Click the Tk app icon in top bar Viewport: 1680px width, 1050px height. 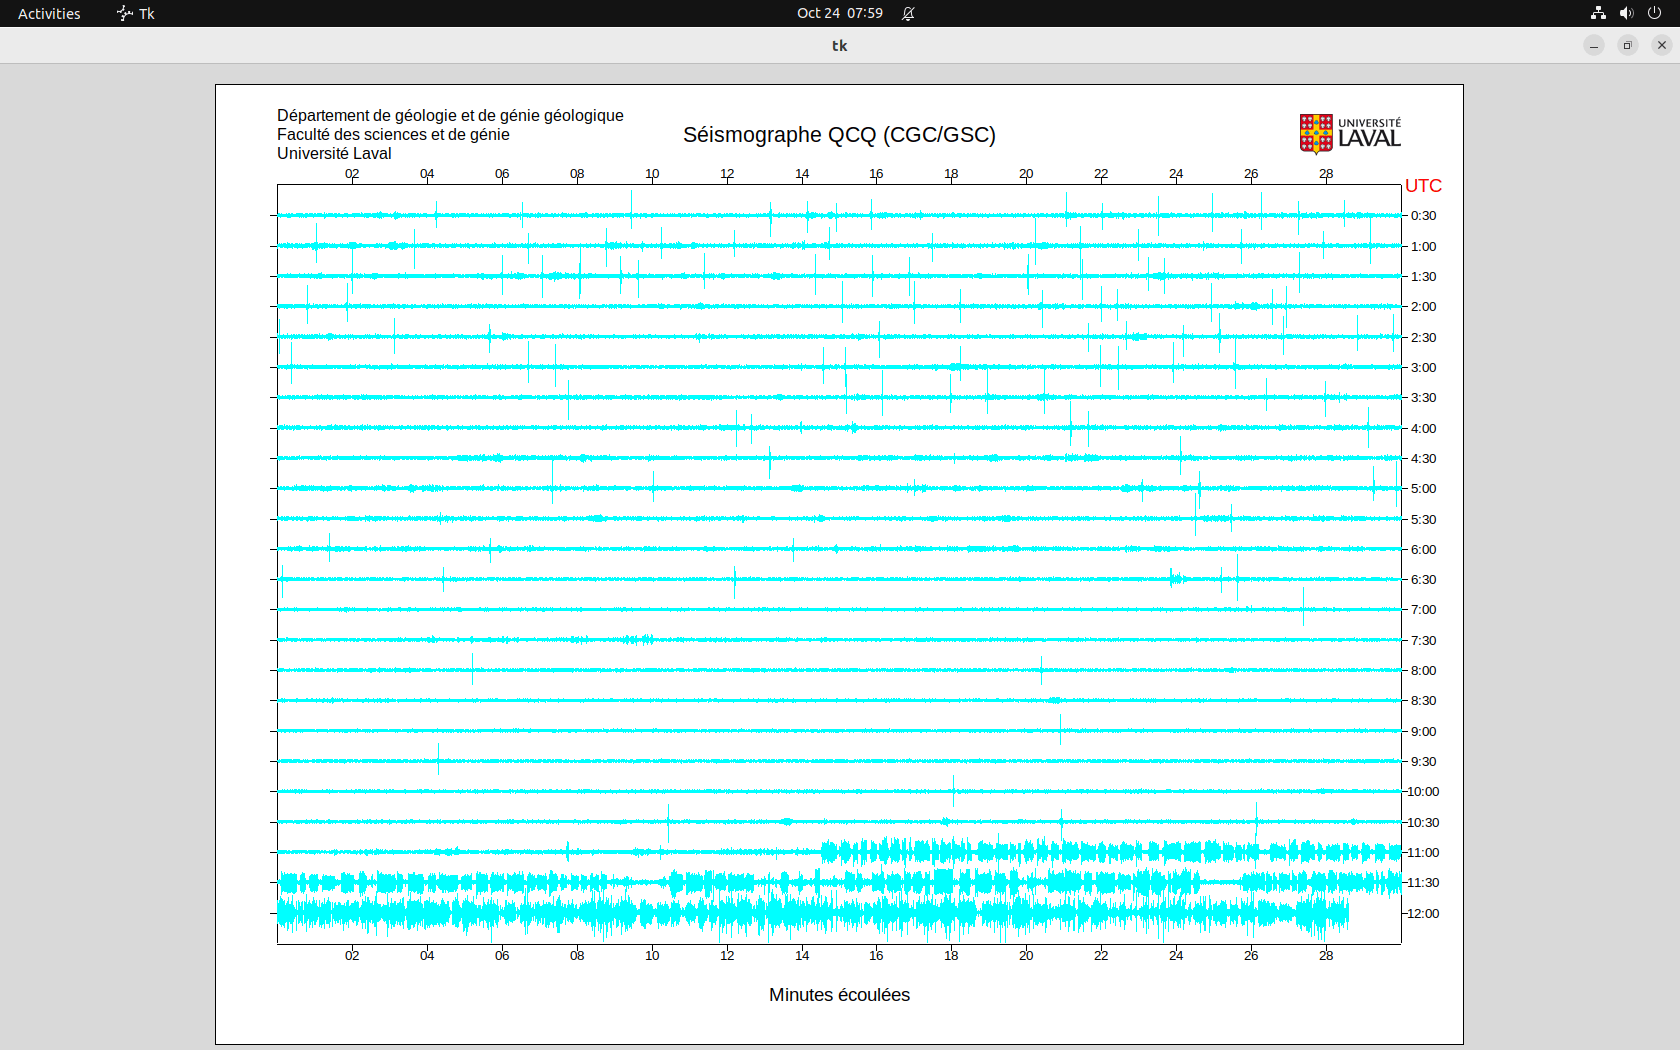click(x=125, y=13)
